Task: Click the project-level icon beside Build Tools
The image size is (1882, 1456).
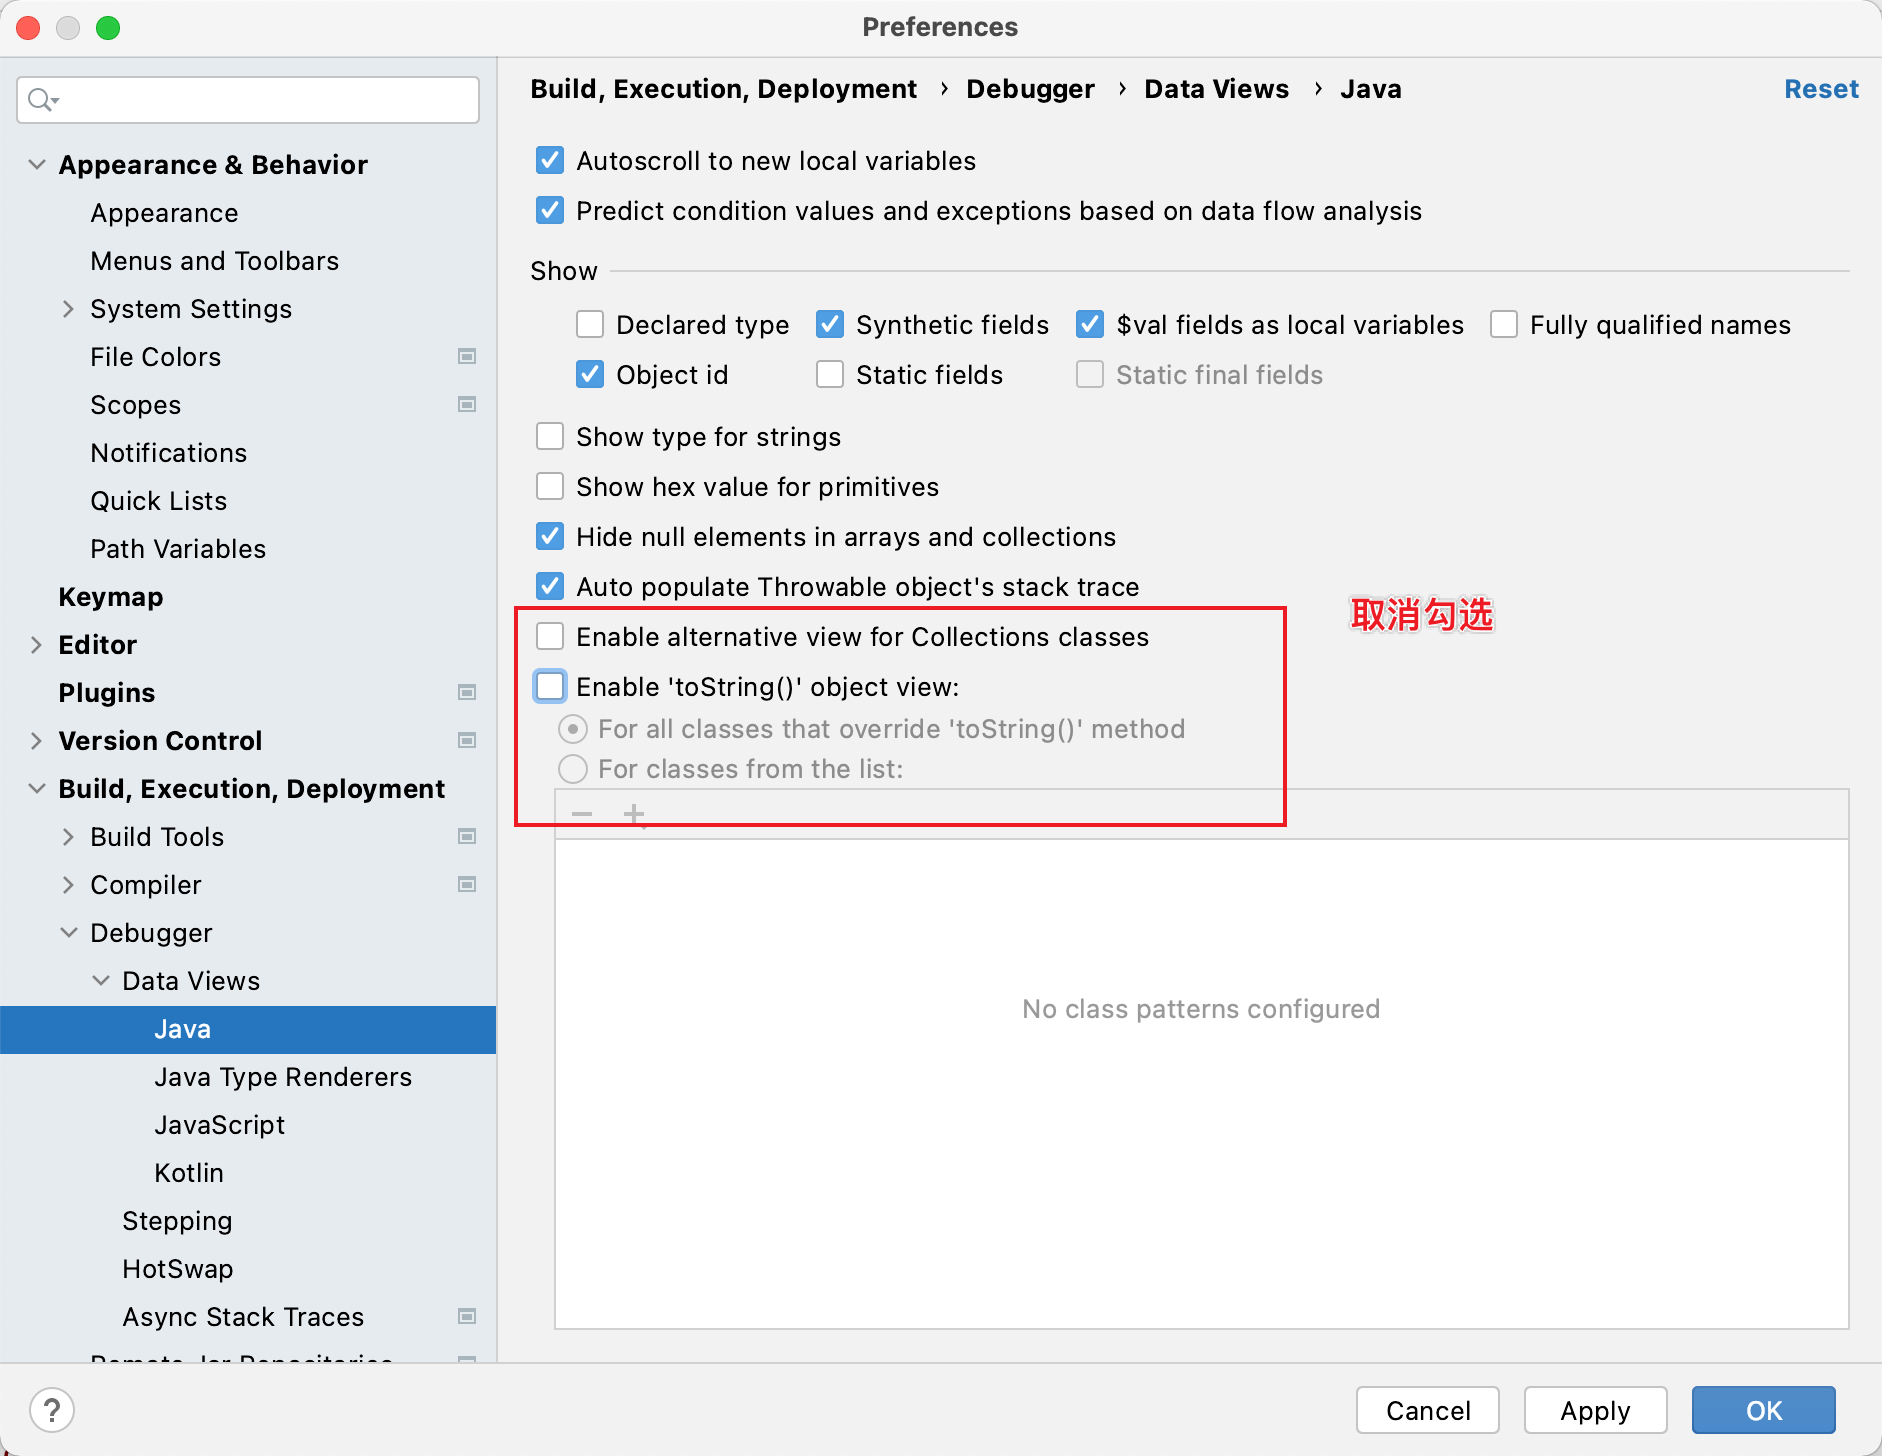Action: point(467,837)
